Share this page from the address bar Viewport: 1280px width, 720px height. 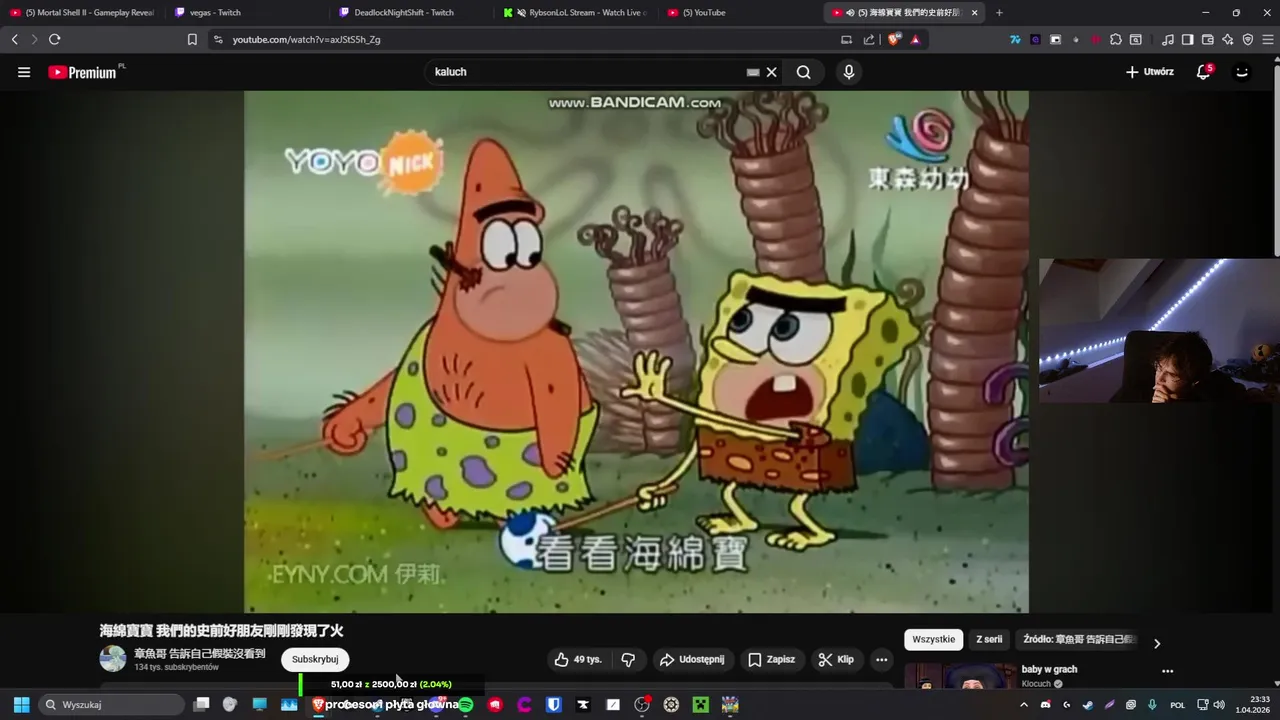pyautogui.click(x=868, y=39)
